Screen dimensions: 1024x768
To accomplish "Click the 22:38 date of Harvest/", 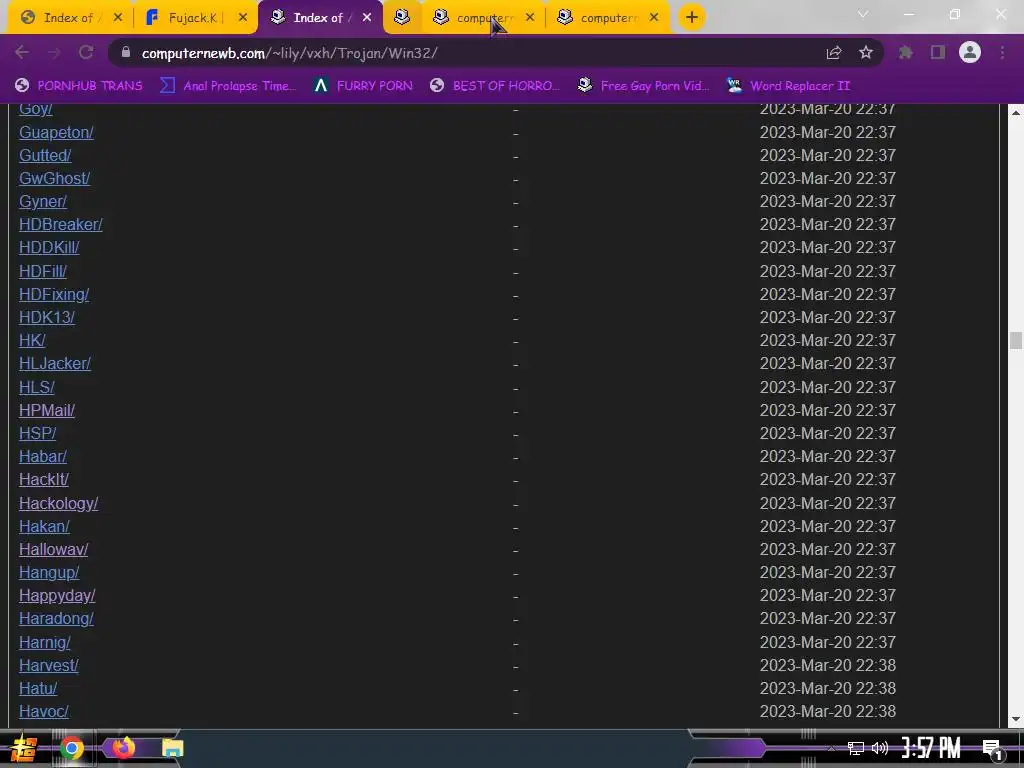I will pyautogui.click(x=827, y=665).
